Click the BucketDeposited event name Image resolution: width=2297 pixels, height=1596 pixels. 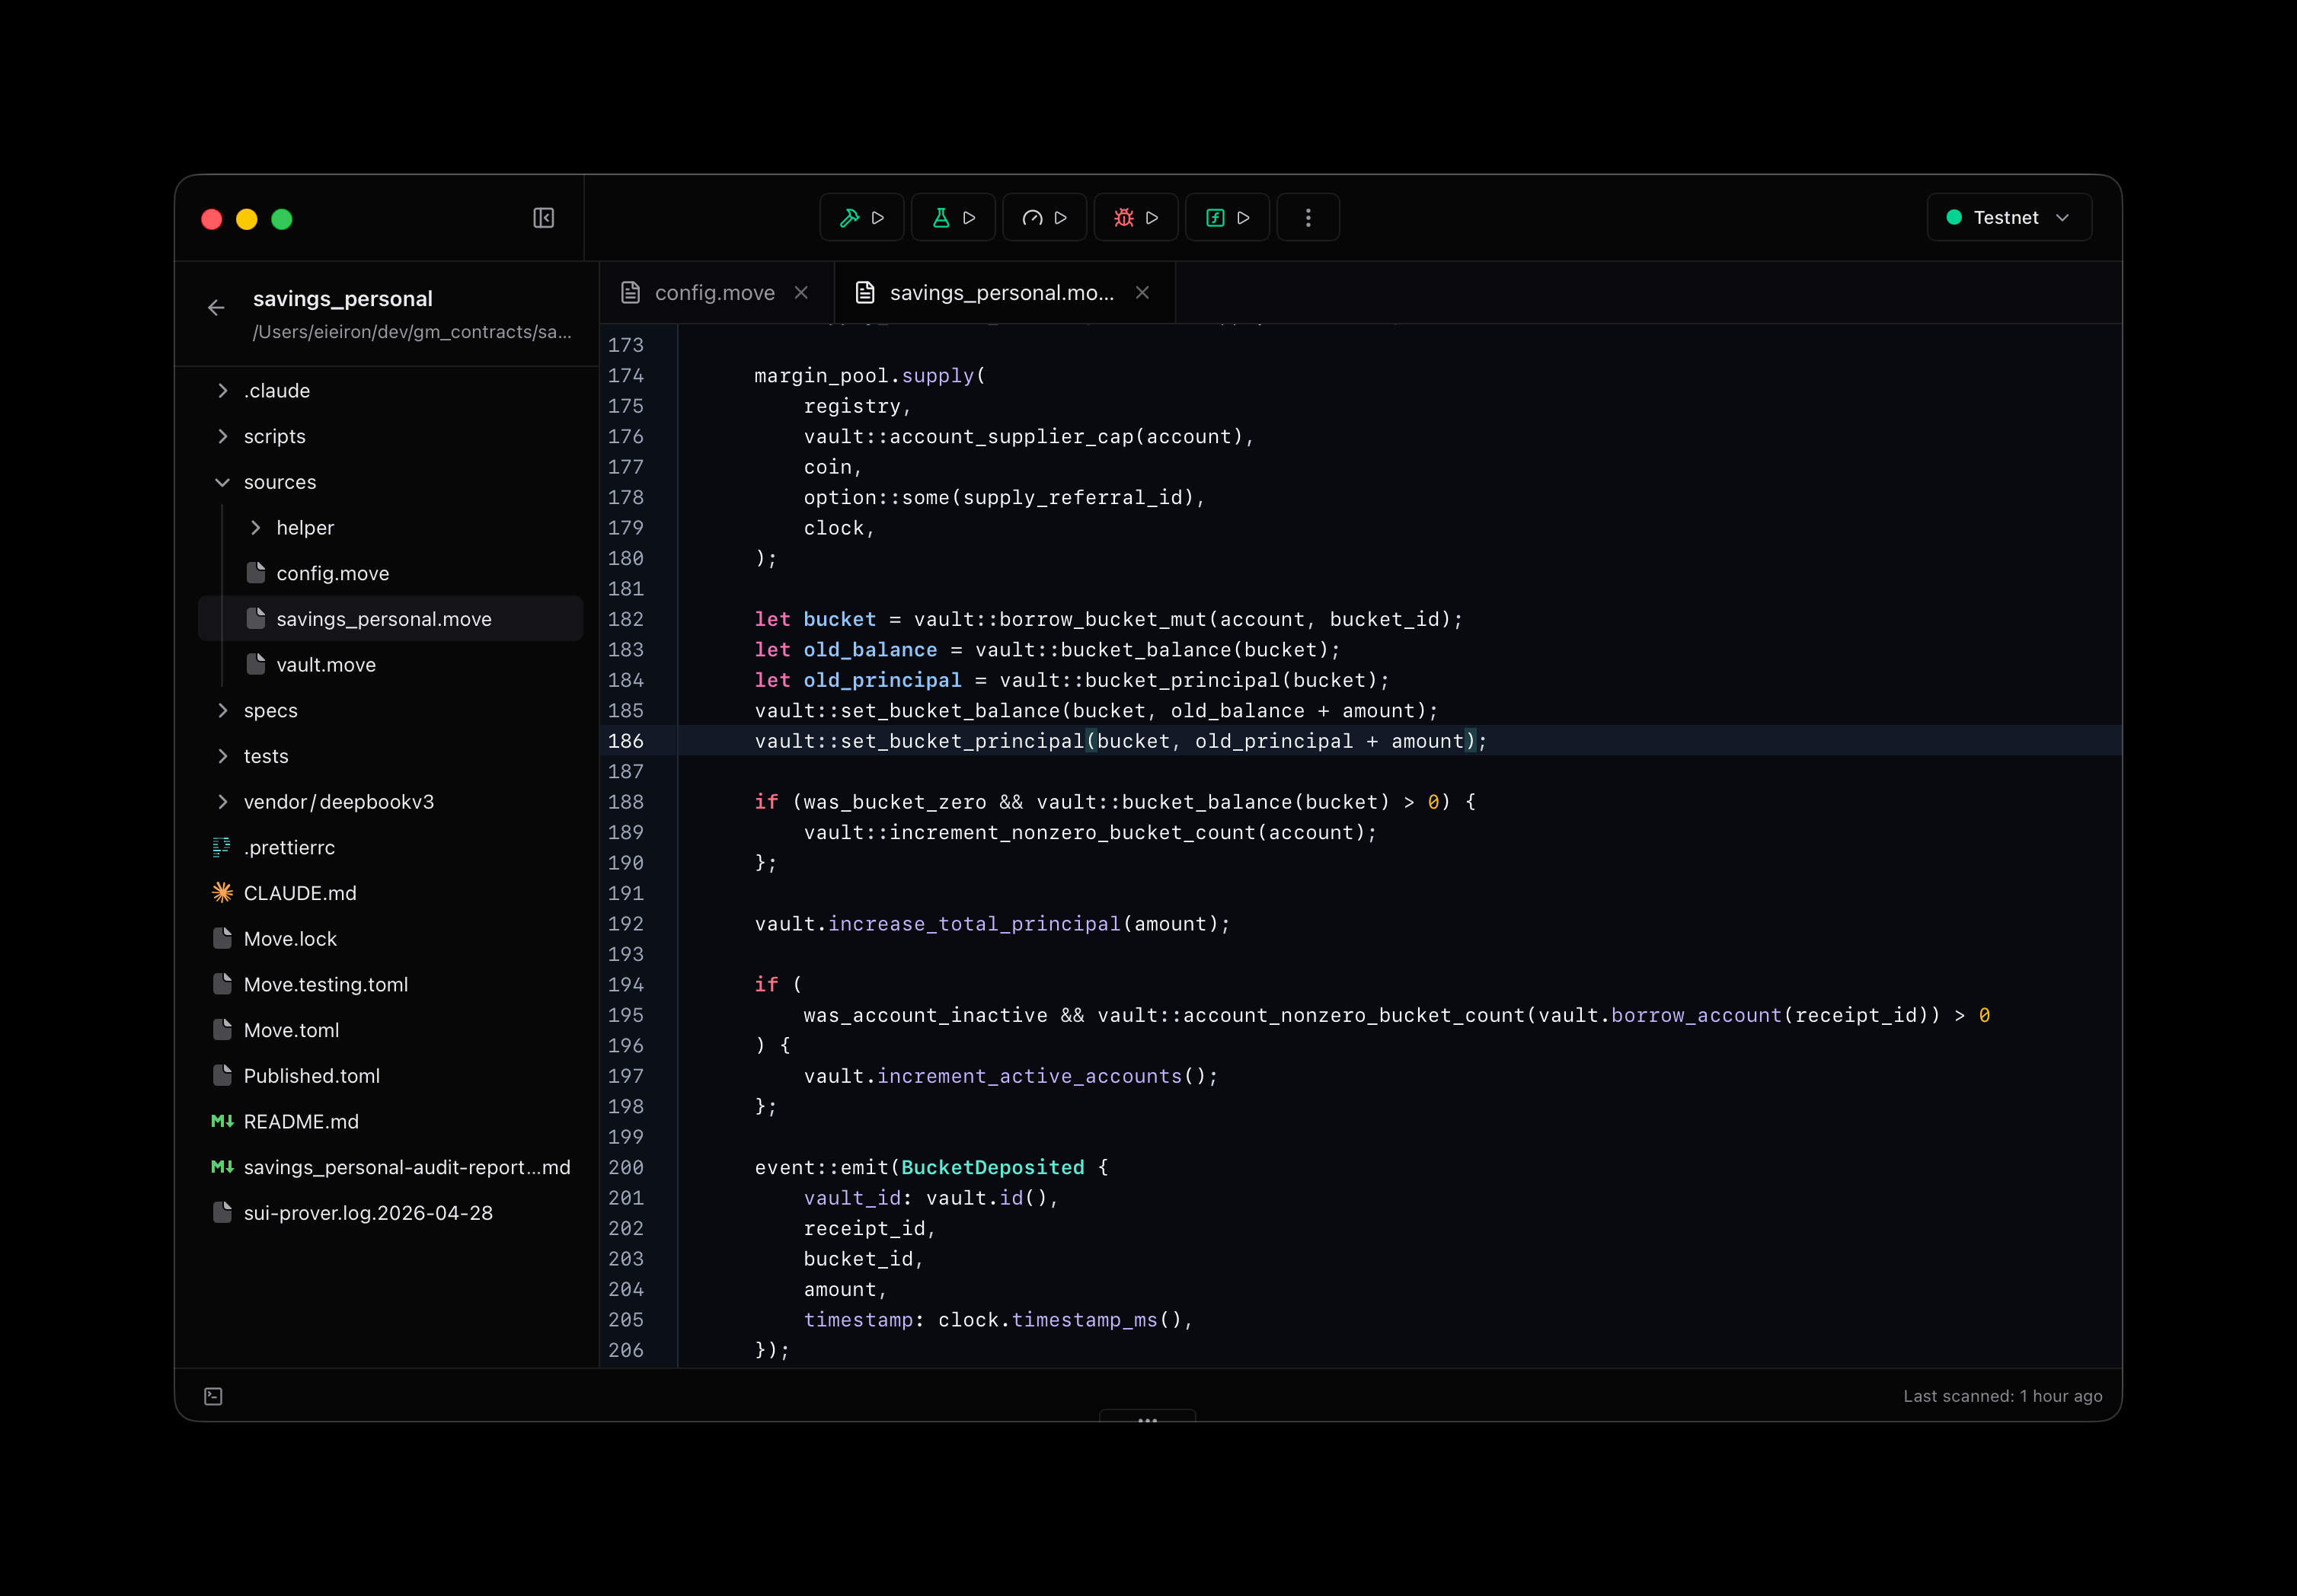[992, 1168]
